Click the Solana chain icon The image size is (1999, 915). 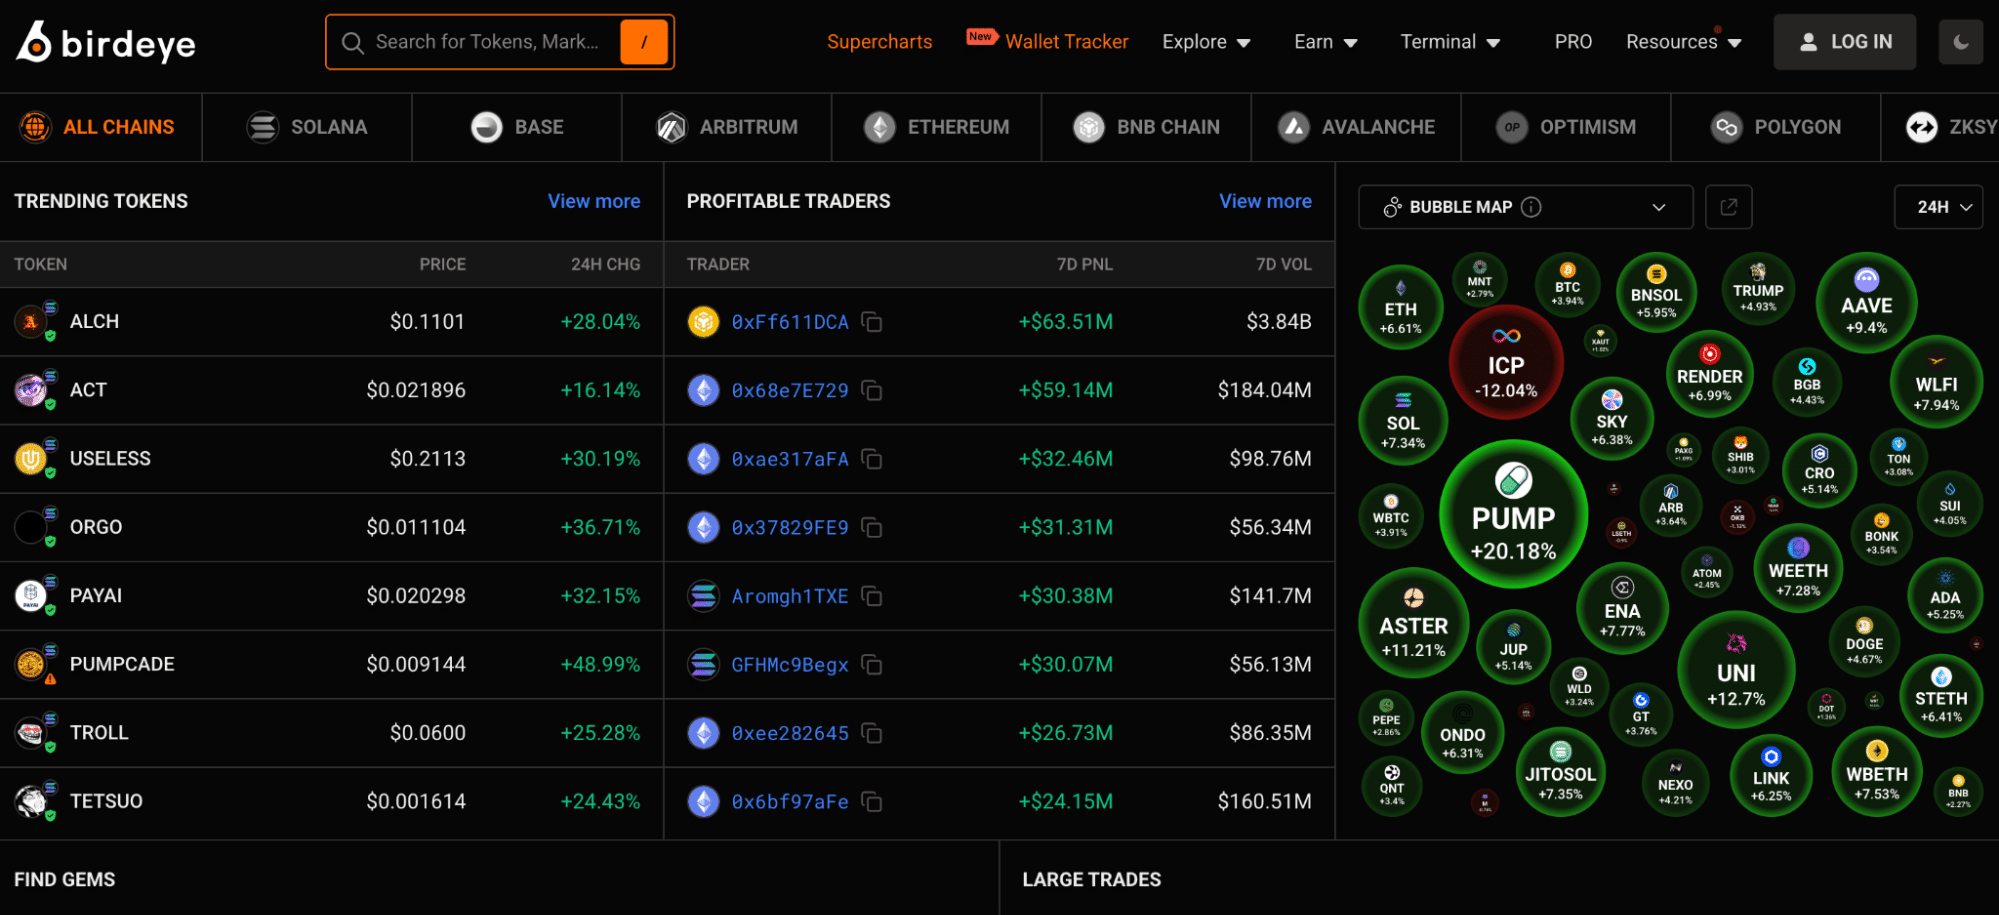pos(261,127)
